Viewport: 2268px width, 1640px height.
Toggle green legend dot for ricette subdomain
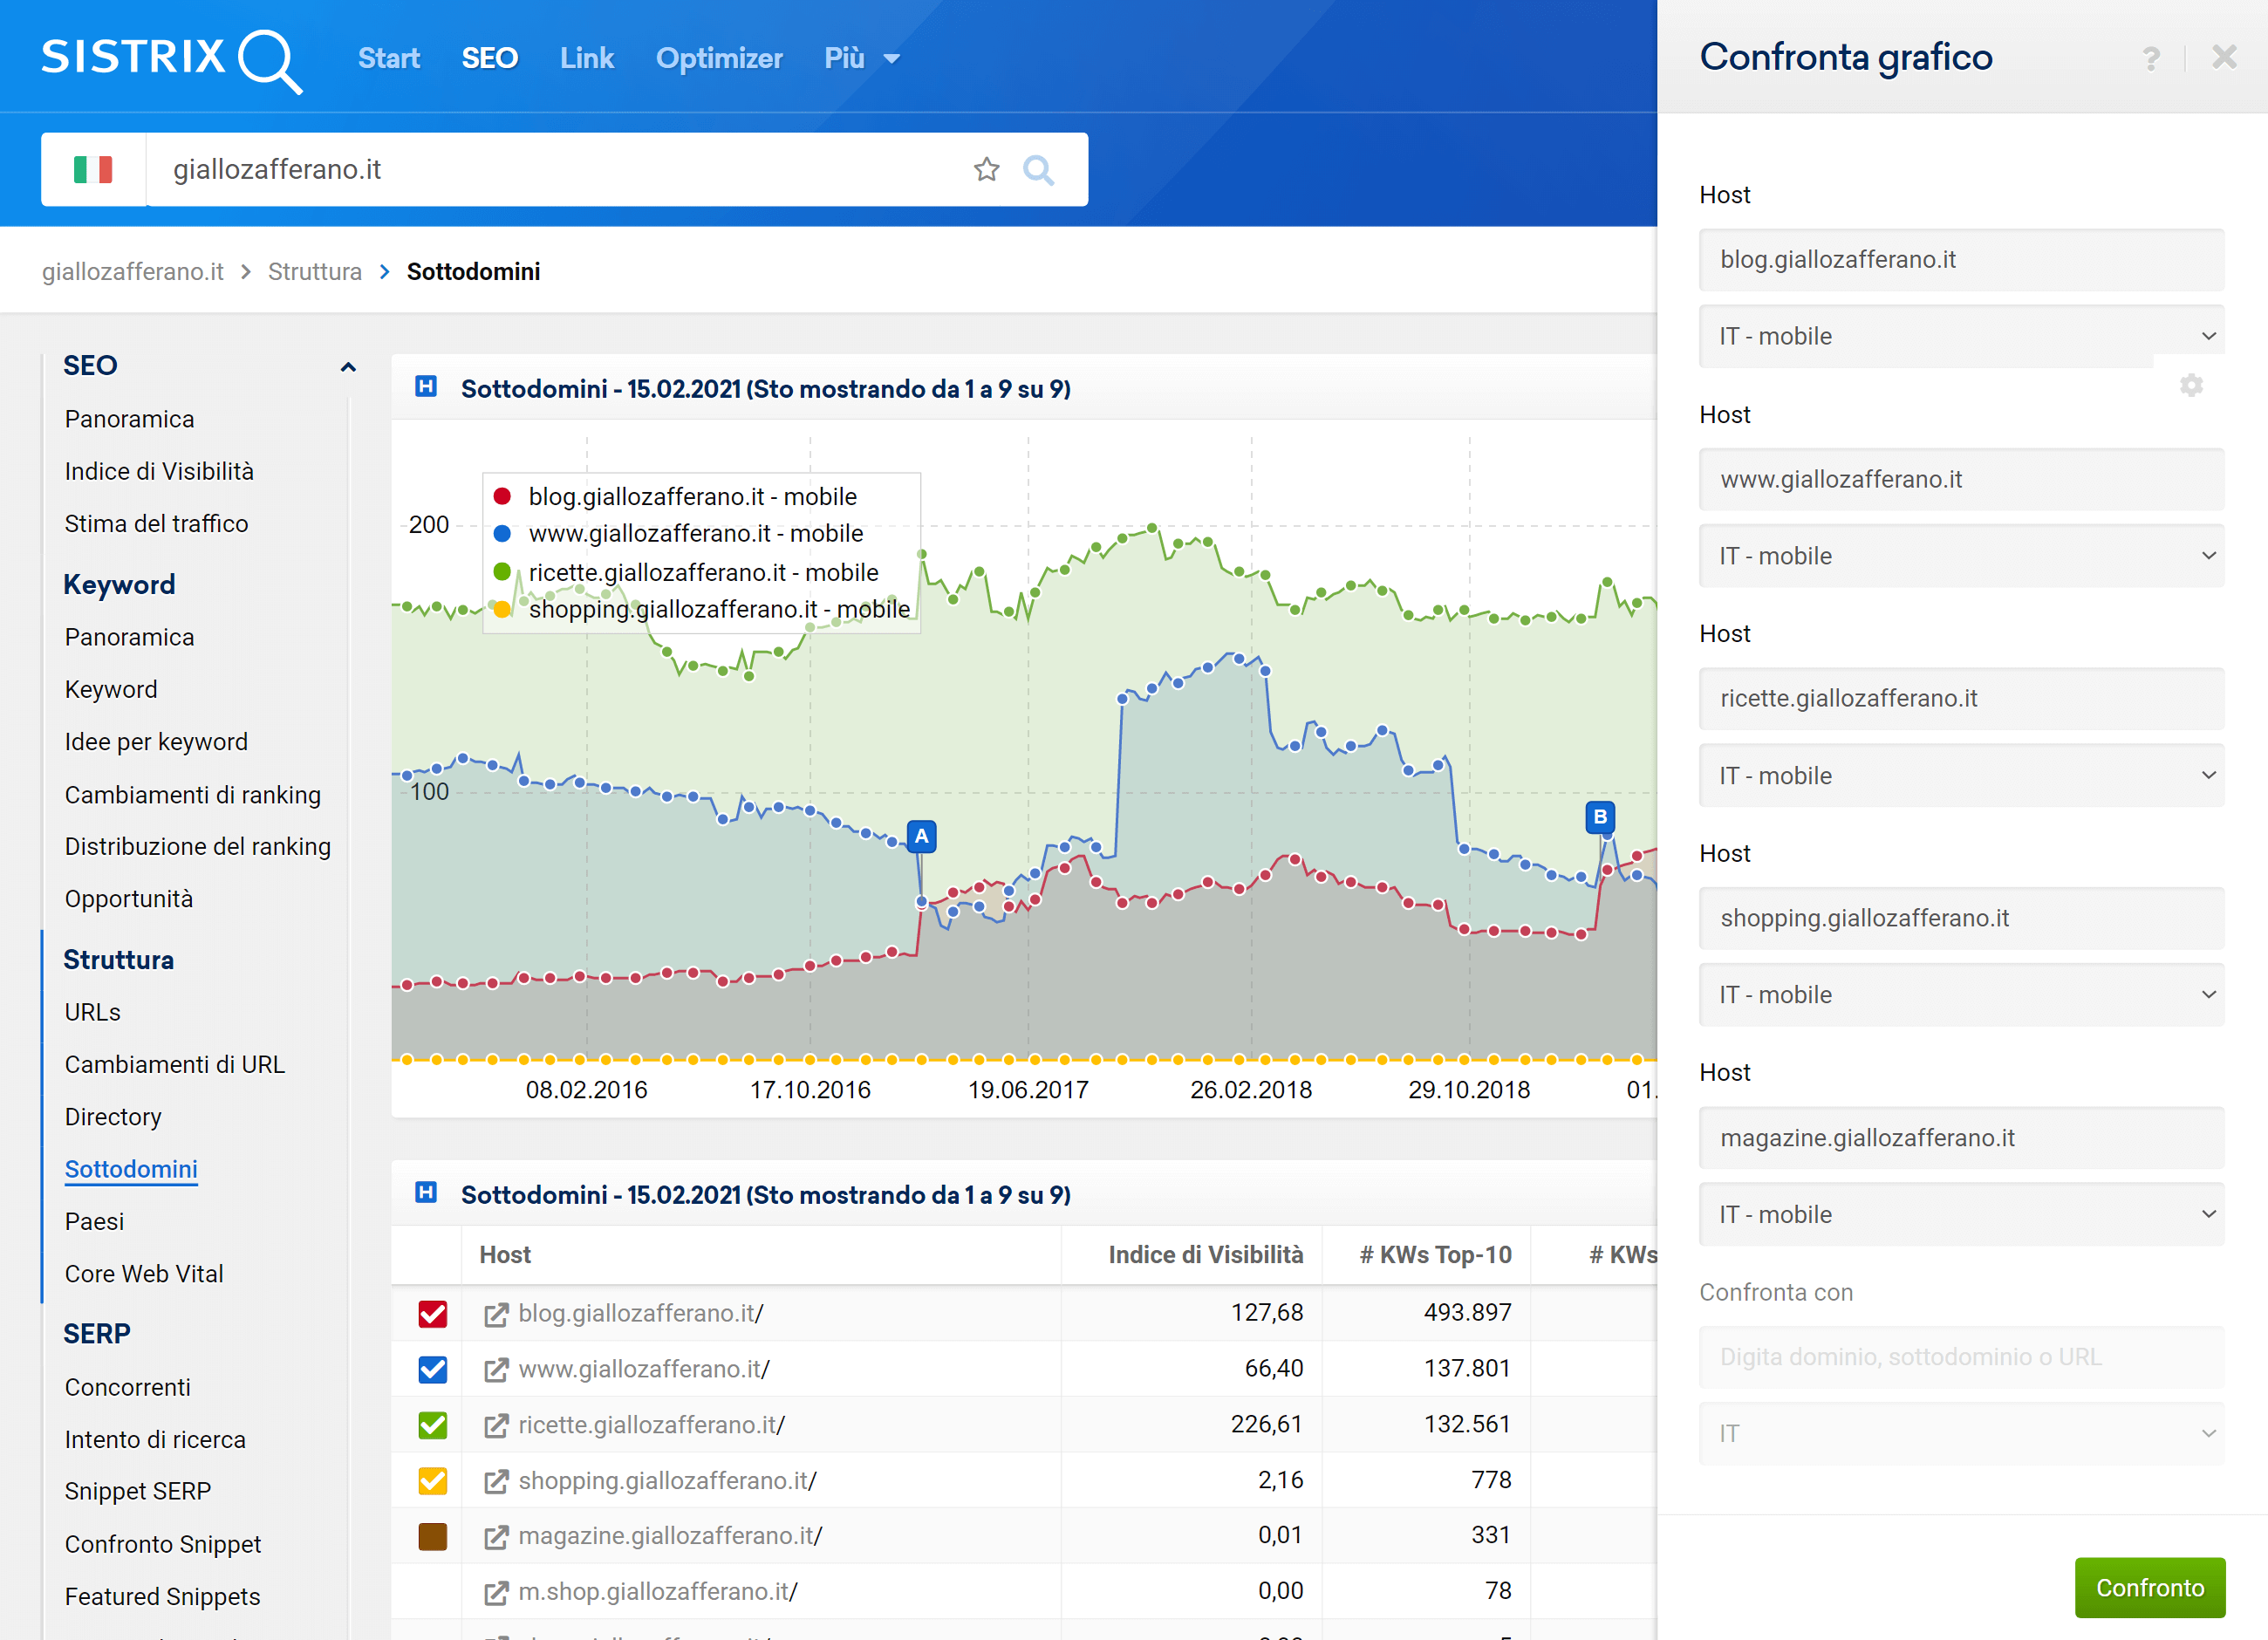503,572
